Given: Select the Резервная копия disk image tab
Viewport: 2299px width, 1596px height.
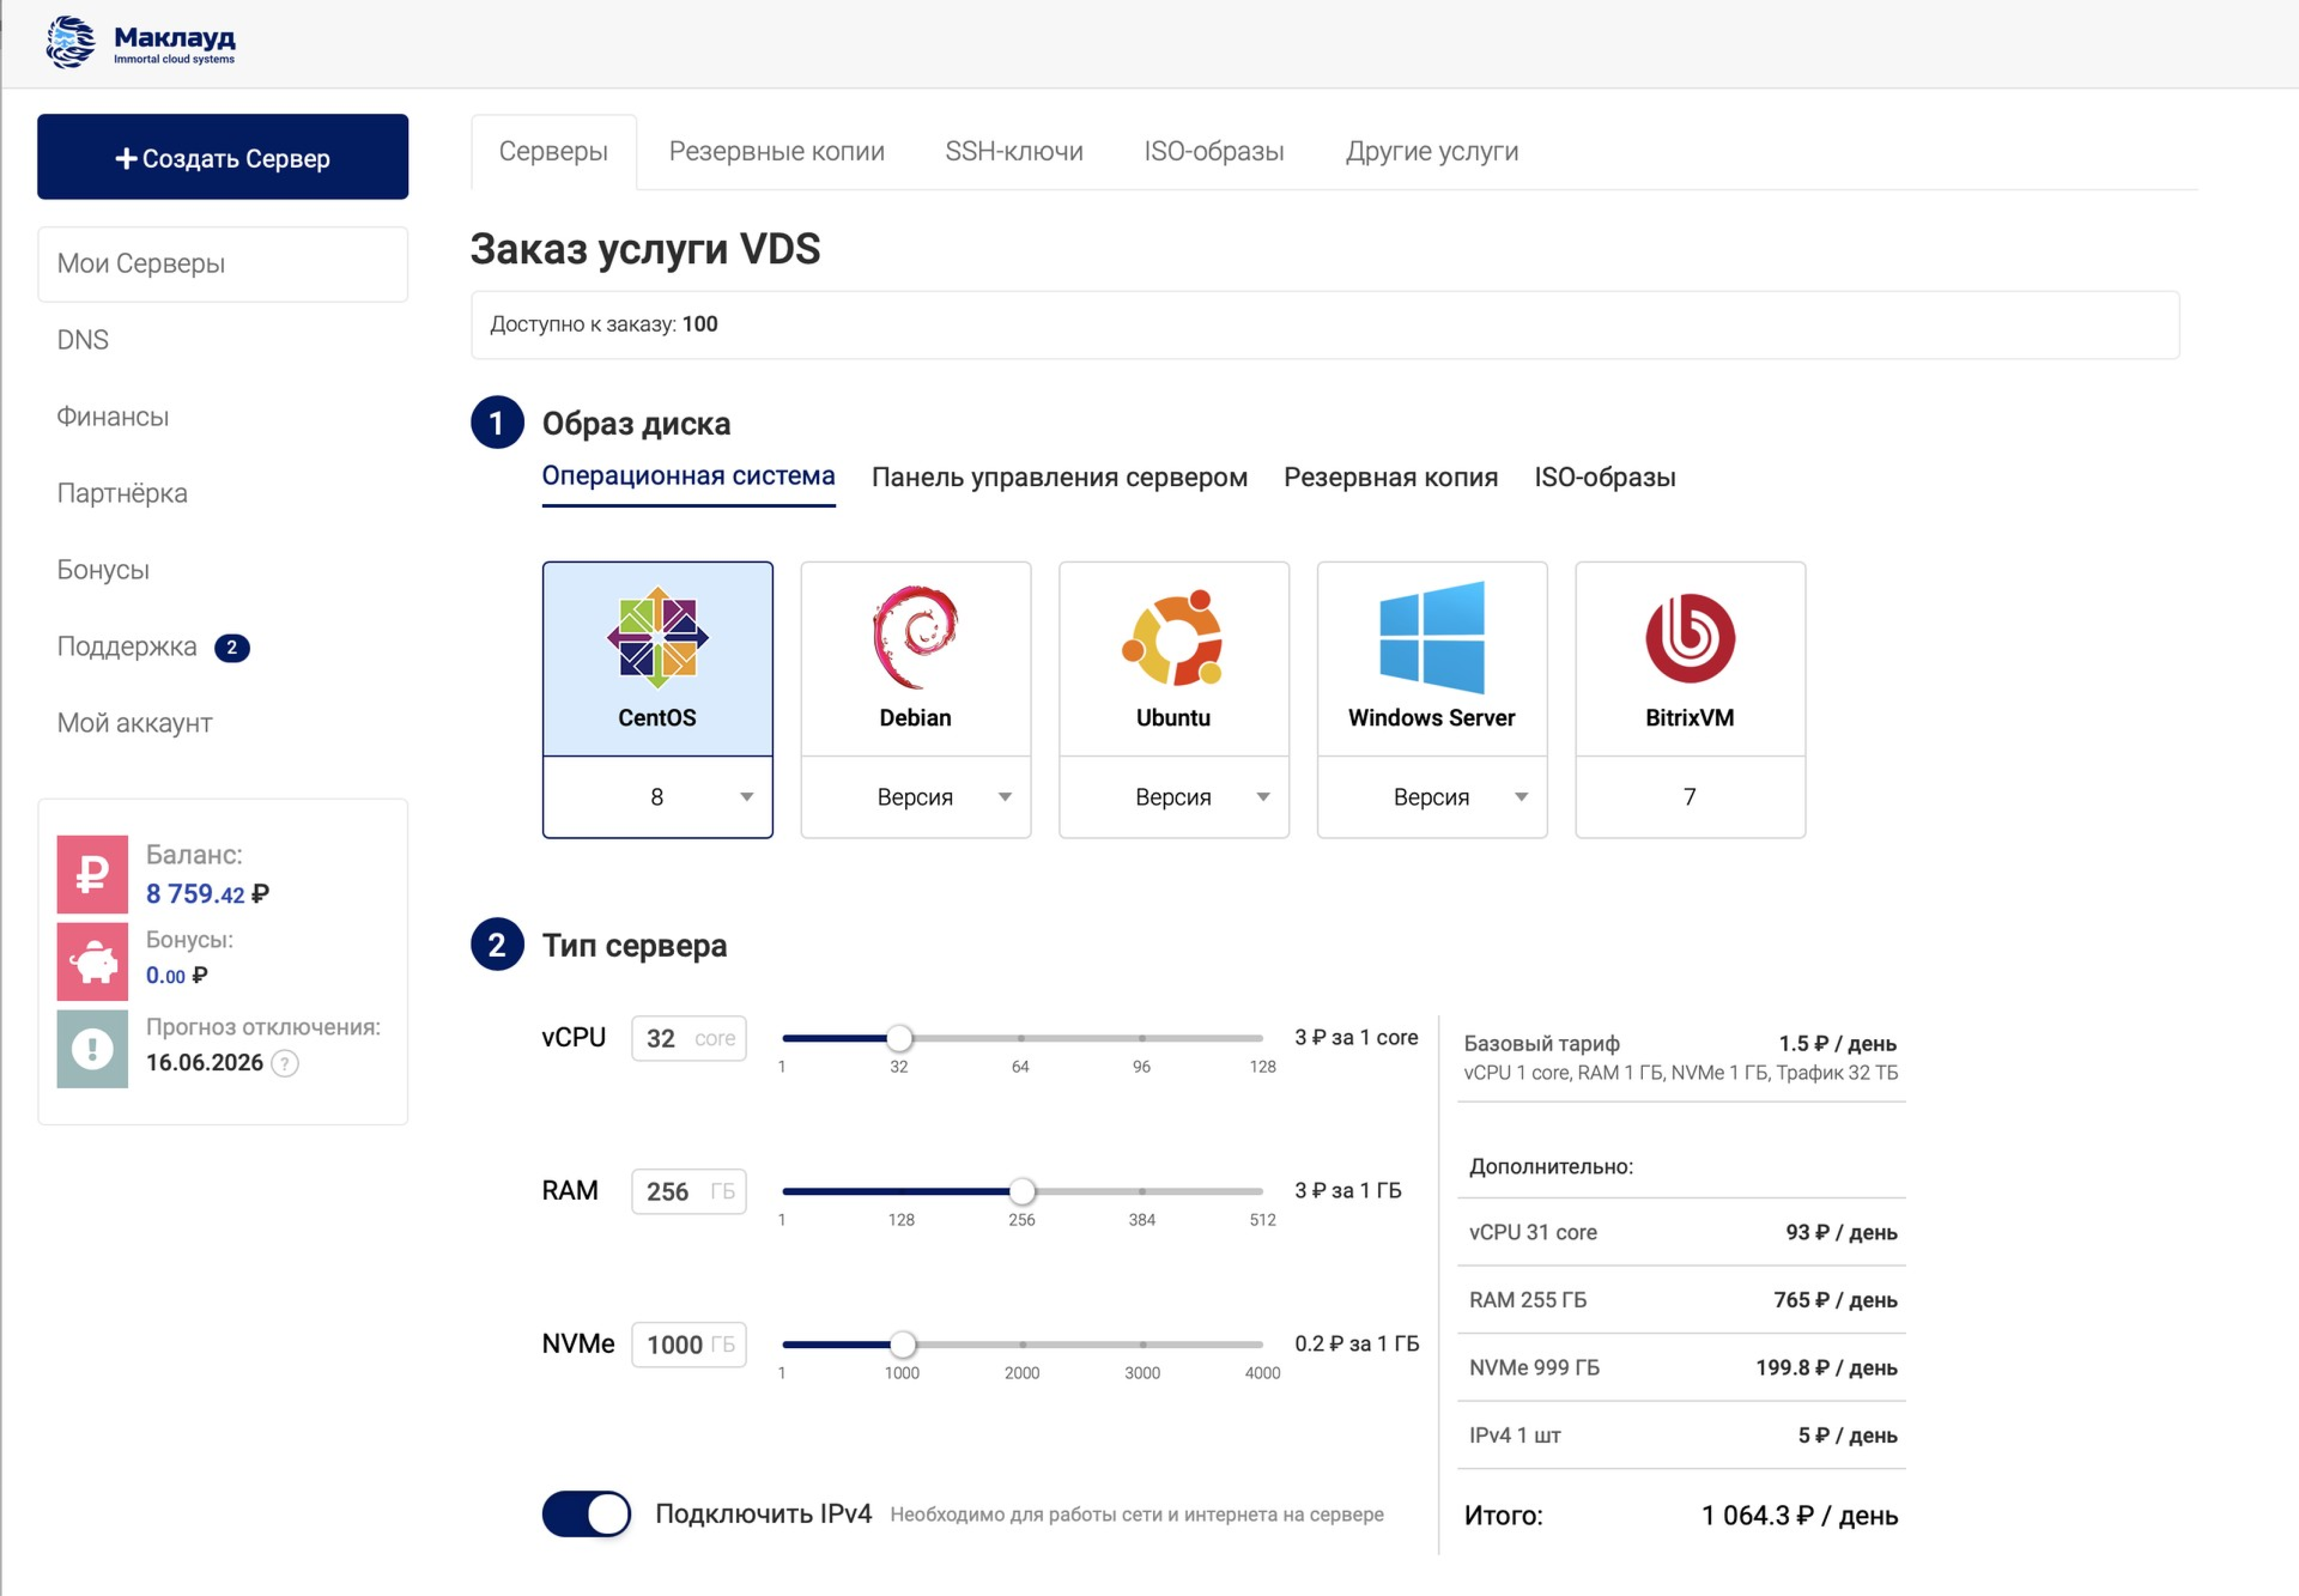Looking at the screenshot, I should pyautogui.click(x=1390, y=477).
